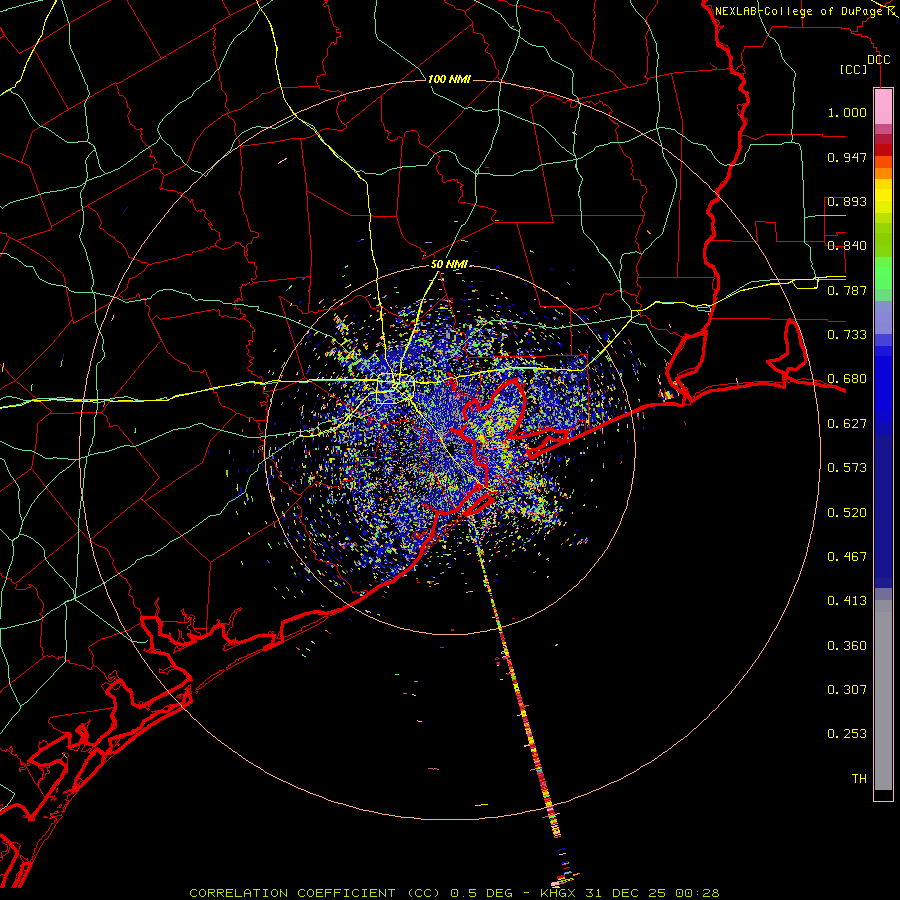Viewport: 900px width, 900px height.
Task: Click the TH threshold label
Action: [859, 779]
